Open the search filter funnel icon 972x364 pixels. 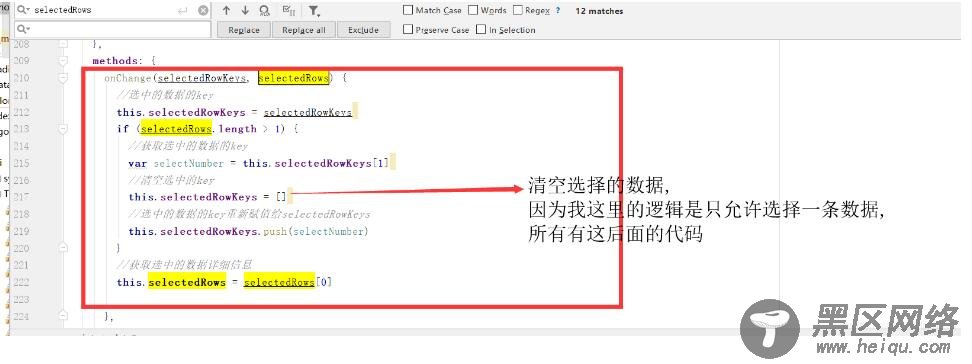tap(314, 11)
